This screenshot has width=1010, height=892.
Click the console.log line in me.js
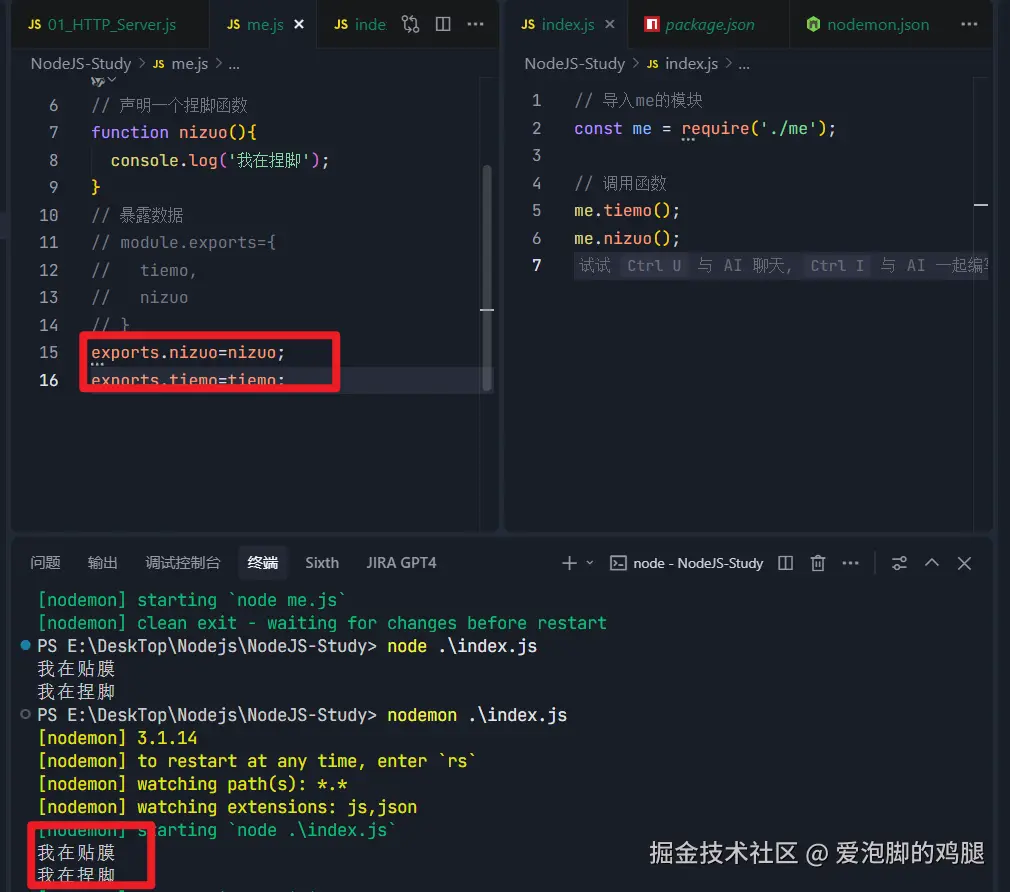click(x=220, y=160)
